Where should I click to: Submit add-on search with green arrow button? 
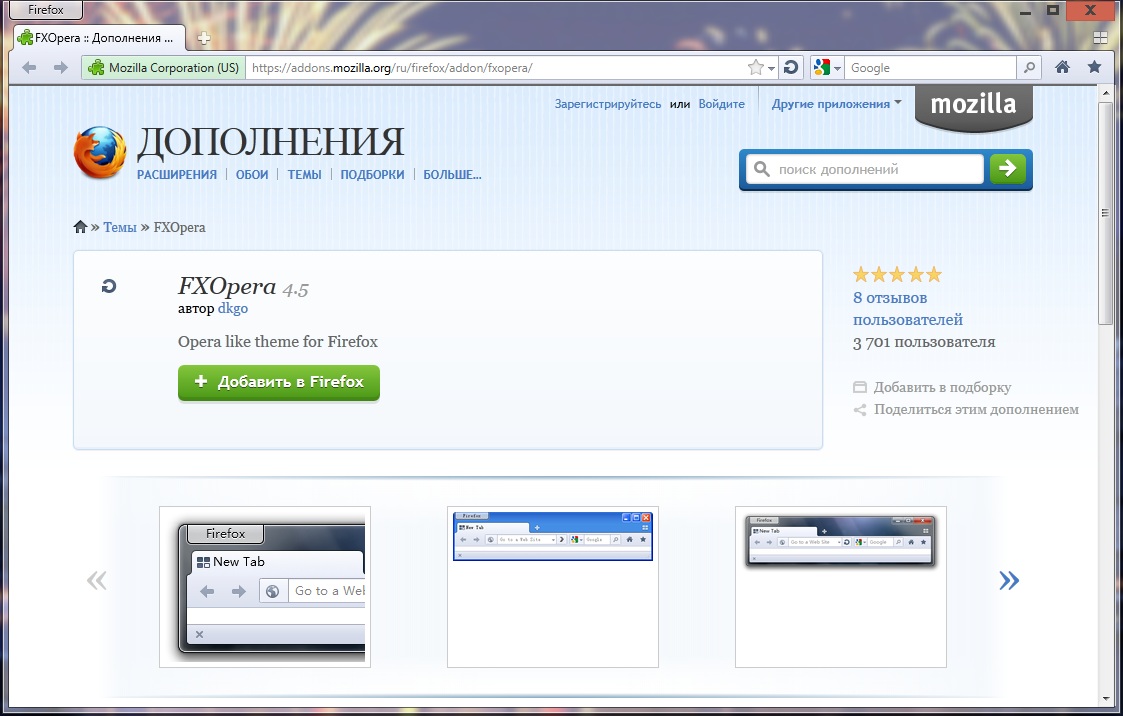1008,169
